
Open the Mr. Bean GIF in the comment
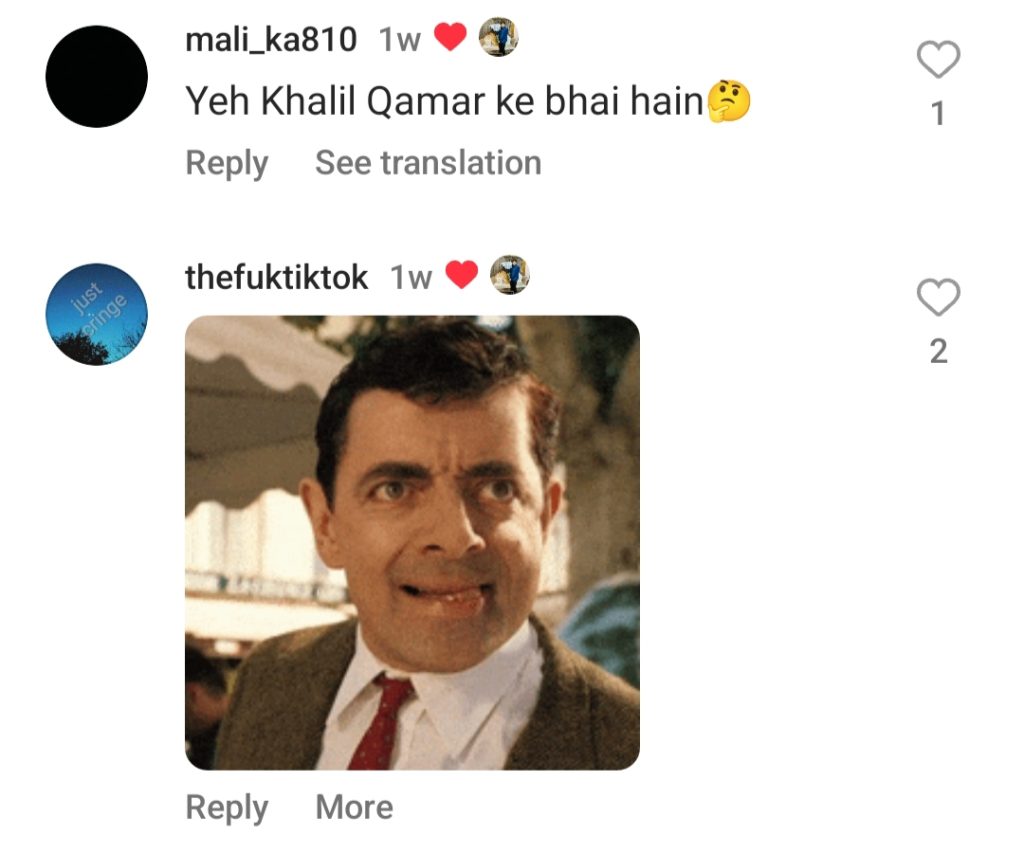412,542
